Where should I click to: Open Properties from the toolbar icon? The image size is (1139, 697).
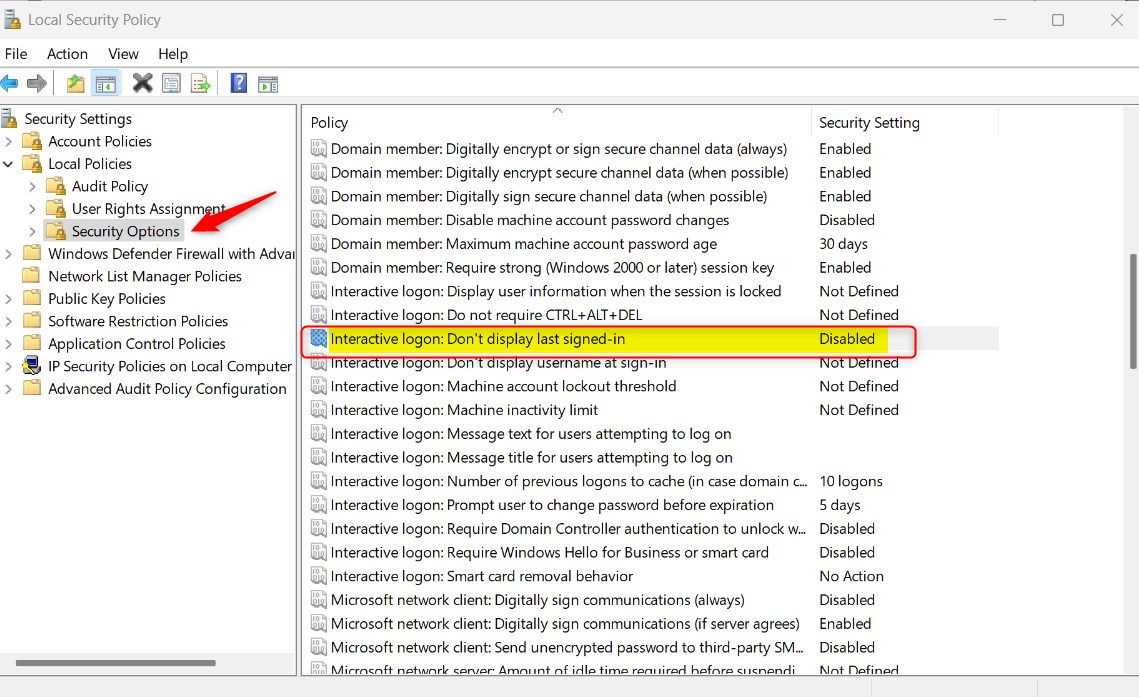tap(171, 83)
